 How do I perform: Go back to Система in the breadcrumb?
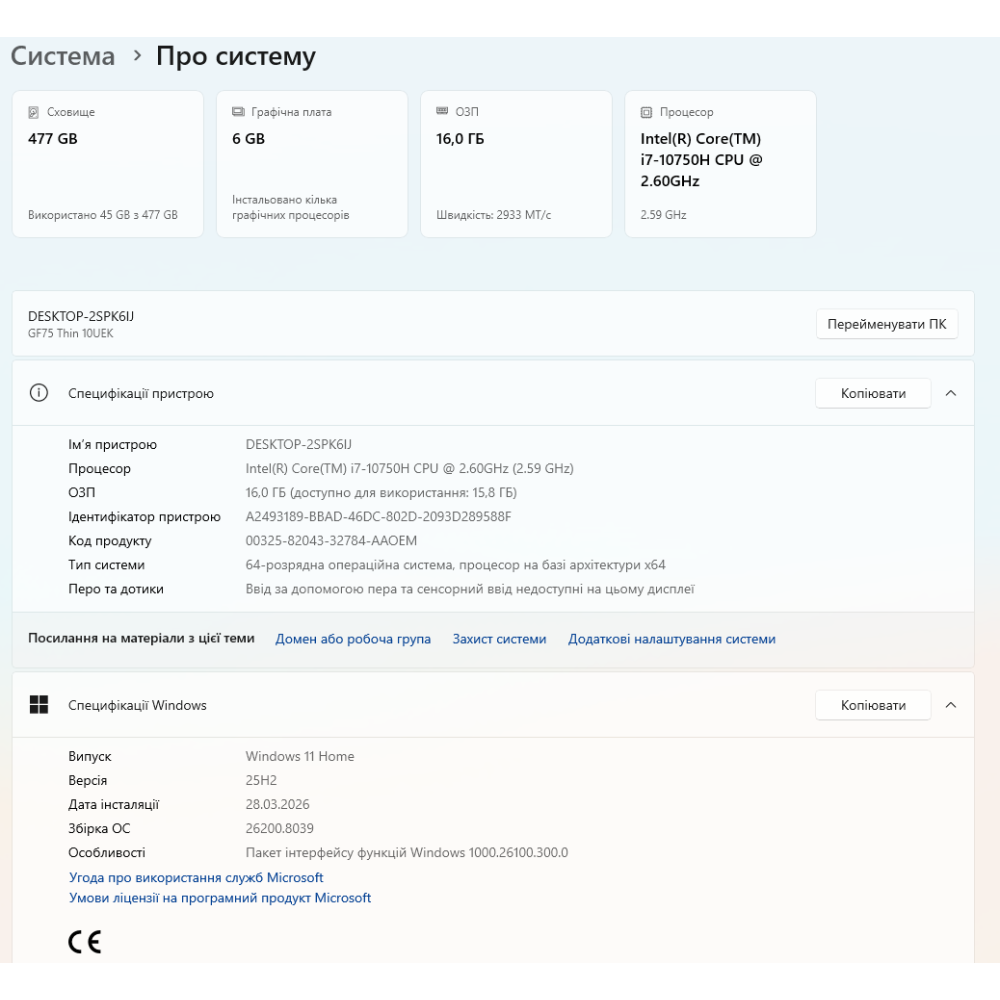[x=63, y=57]
